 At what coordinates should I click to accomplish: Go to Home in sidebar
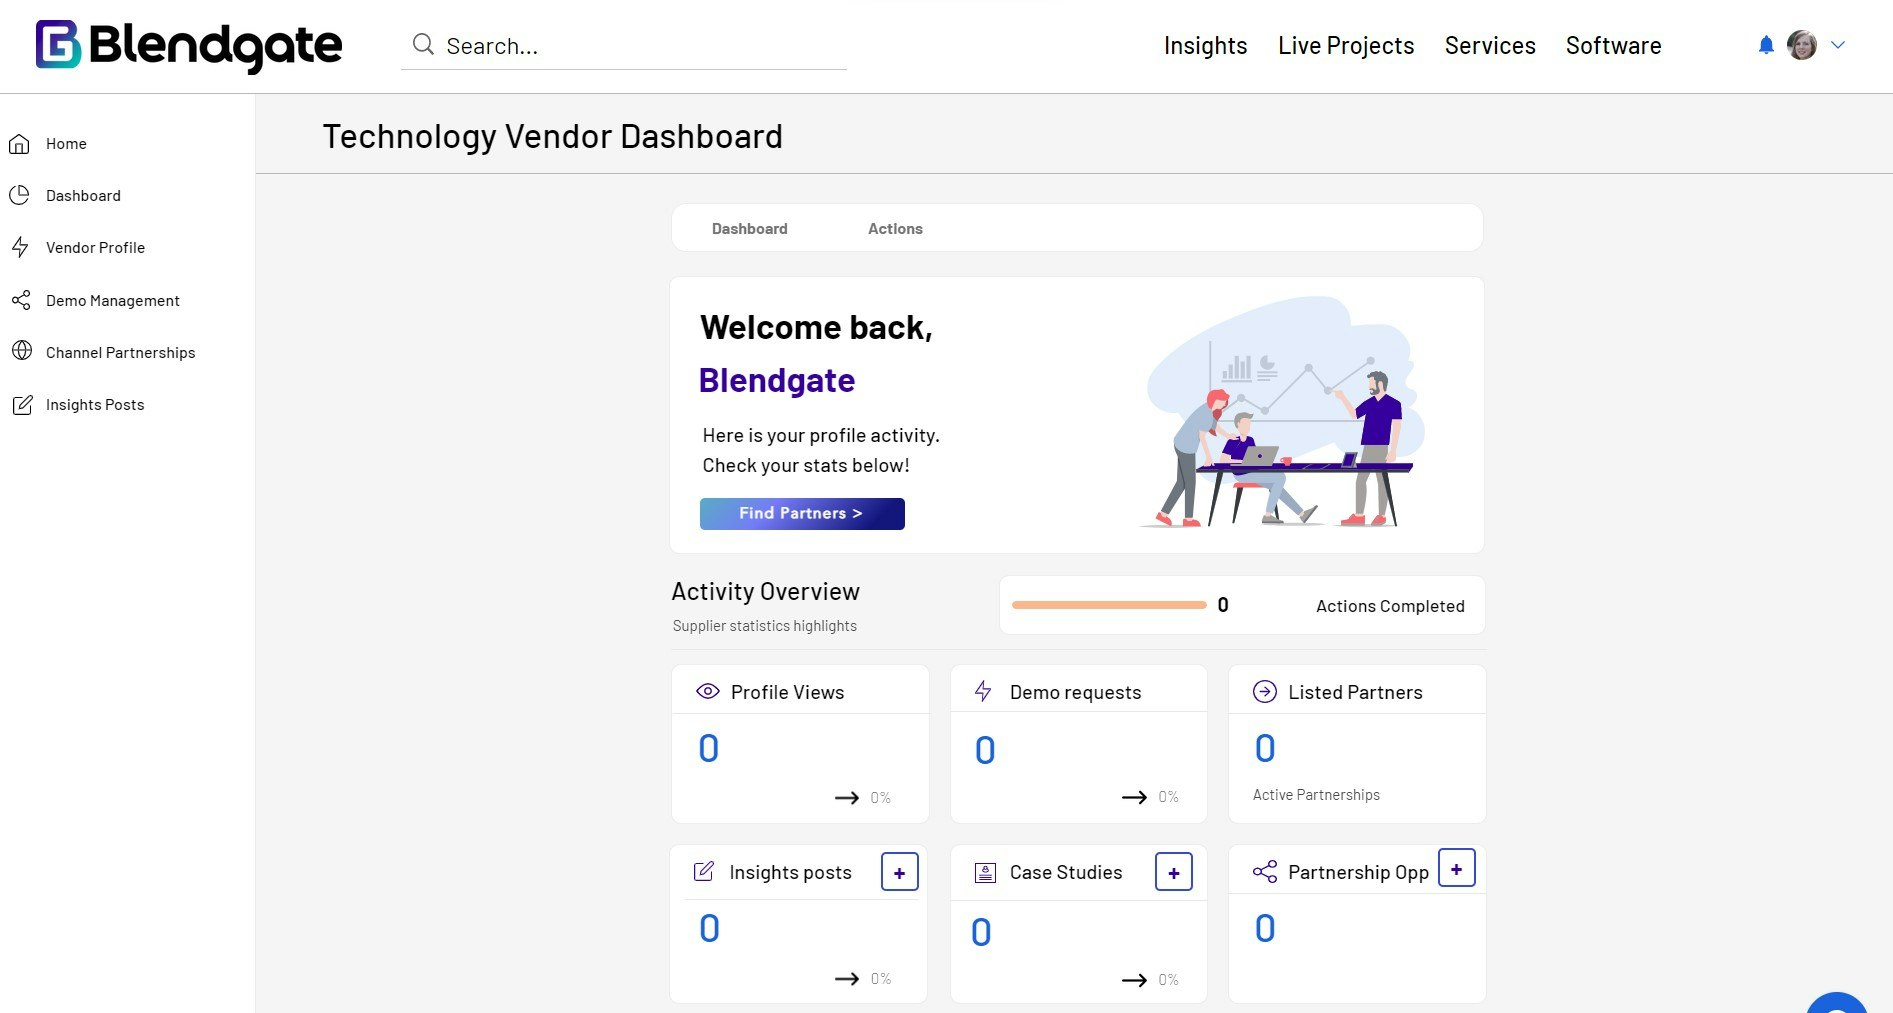[x=66, y=144]
